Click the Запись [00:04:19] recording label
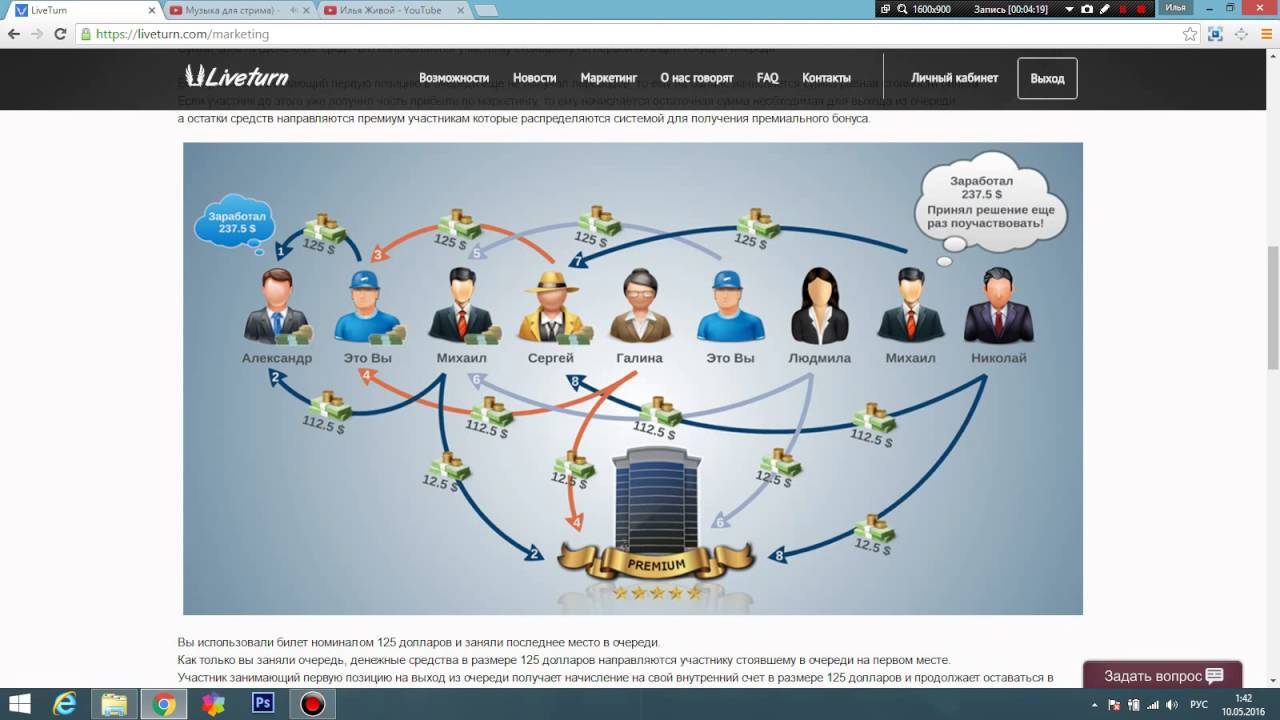 click(1011, 8)
